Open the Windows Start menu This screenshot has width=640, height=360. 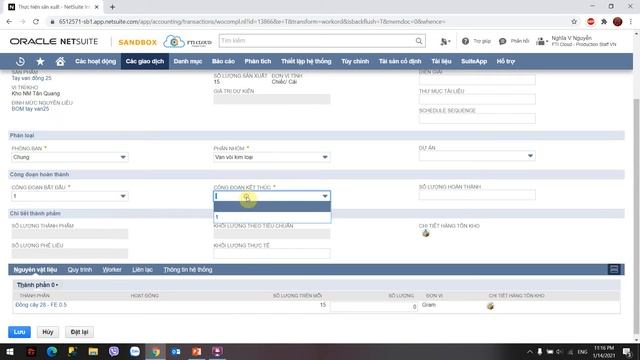click(10, 351)
